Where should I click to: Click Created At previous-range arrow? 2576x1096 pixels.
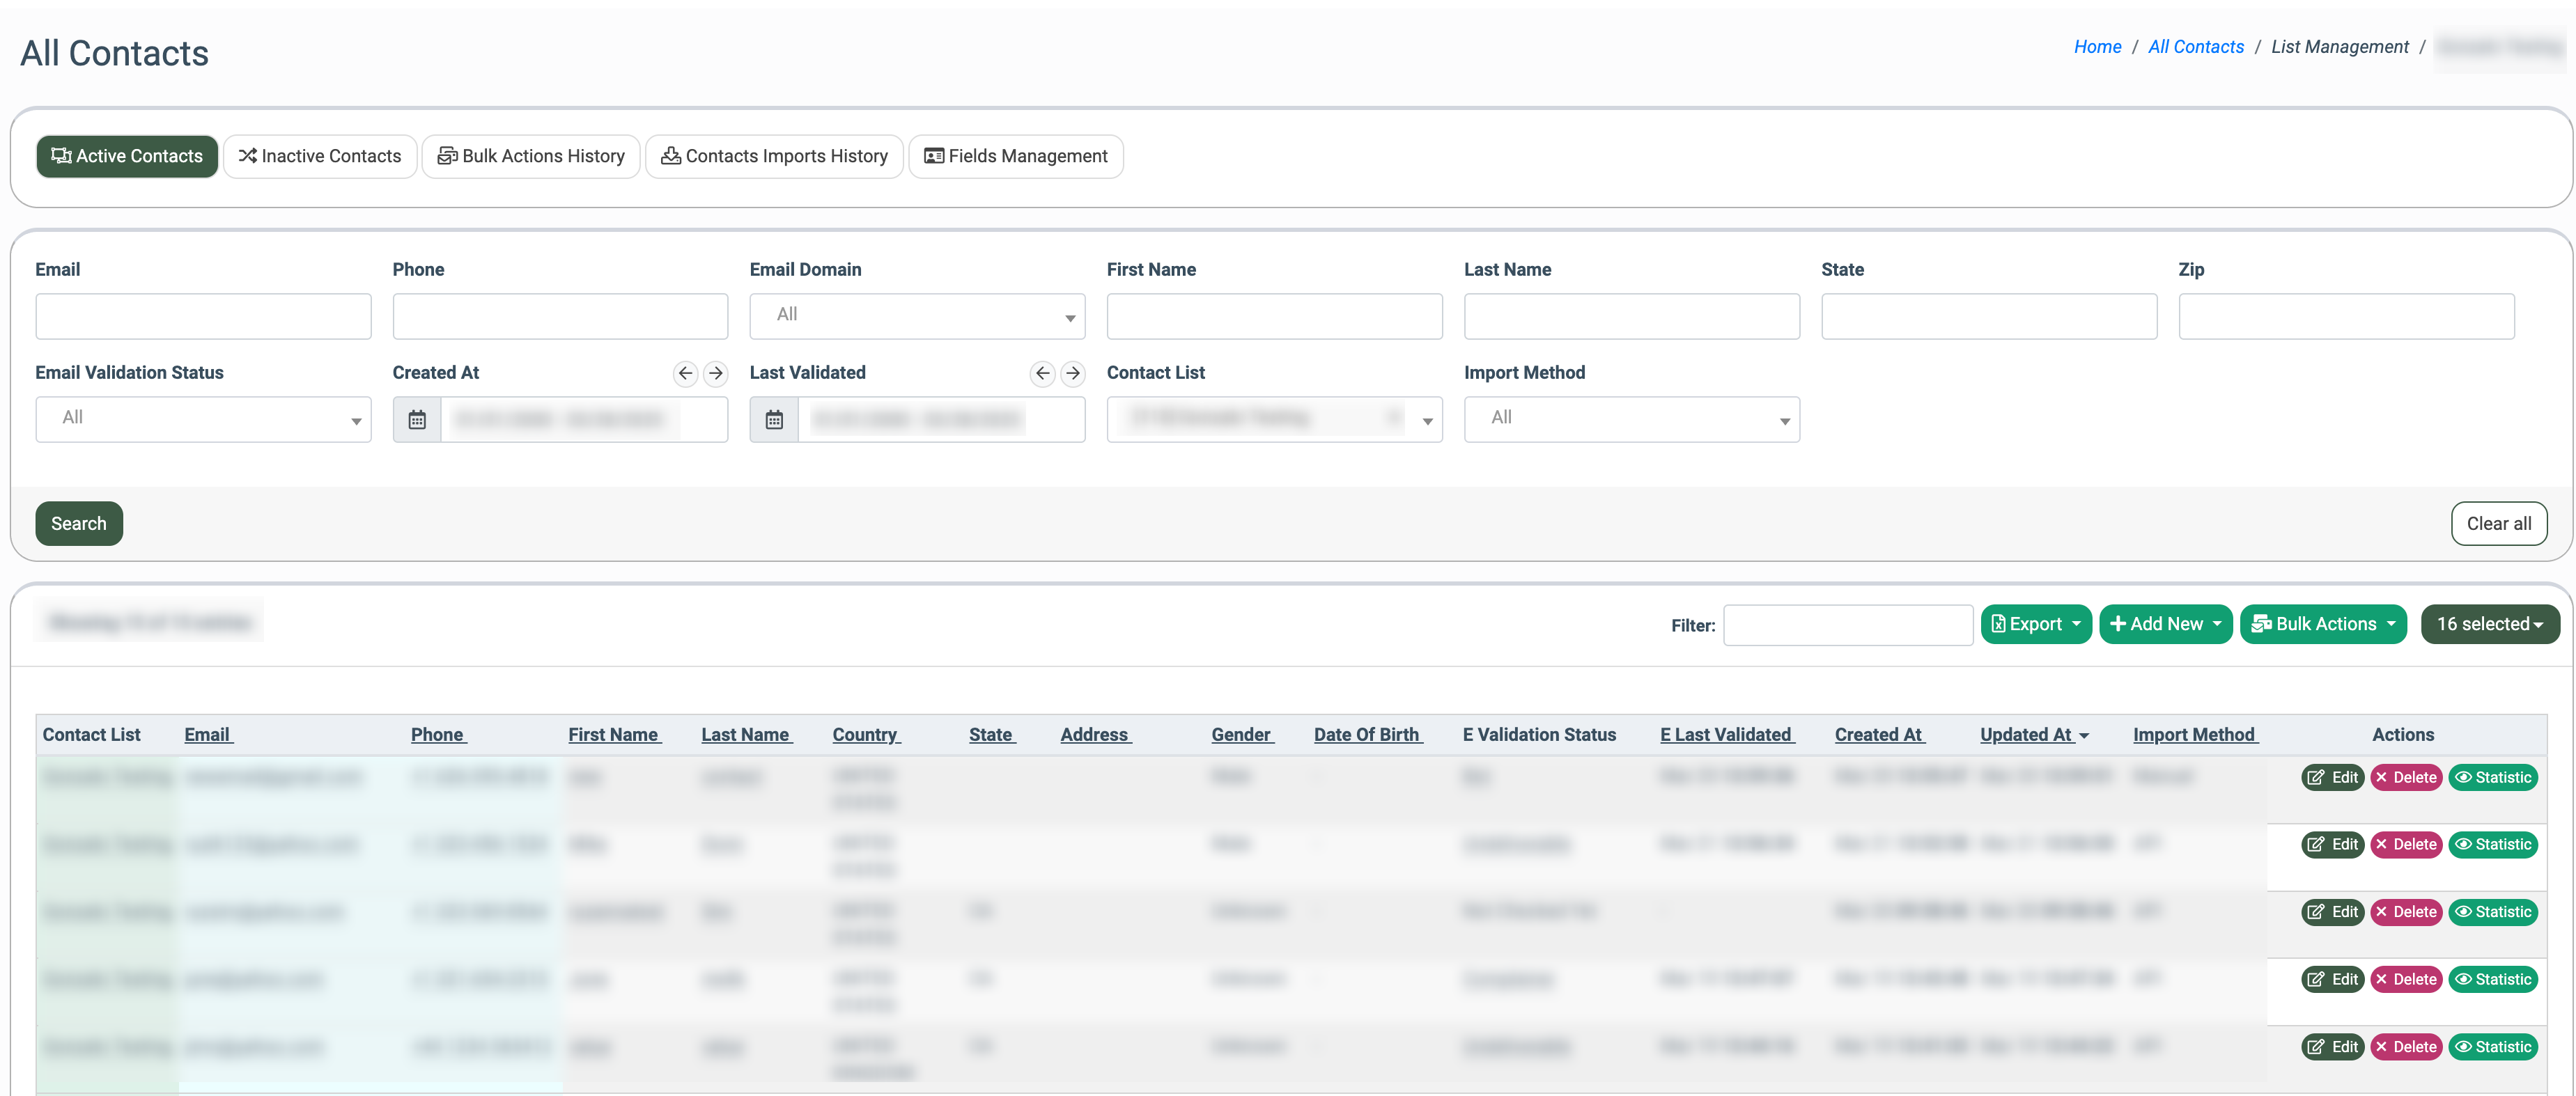pos(685,373)
